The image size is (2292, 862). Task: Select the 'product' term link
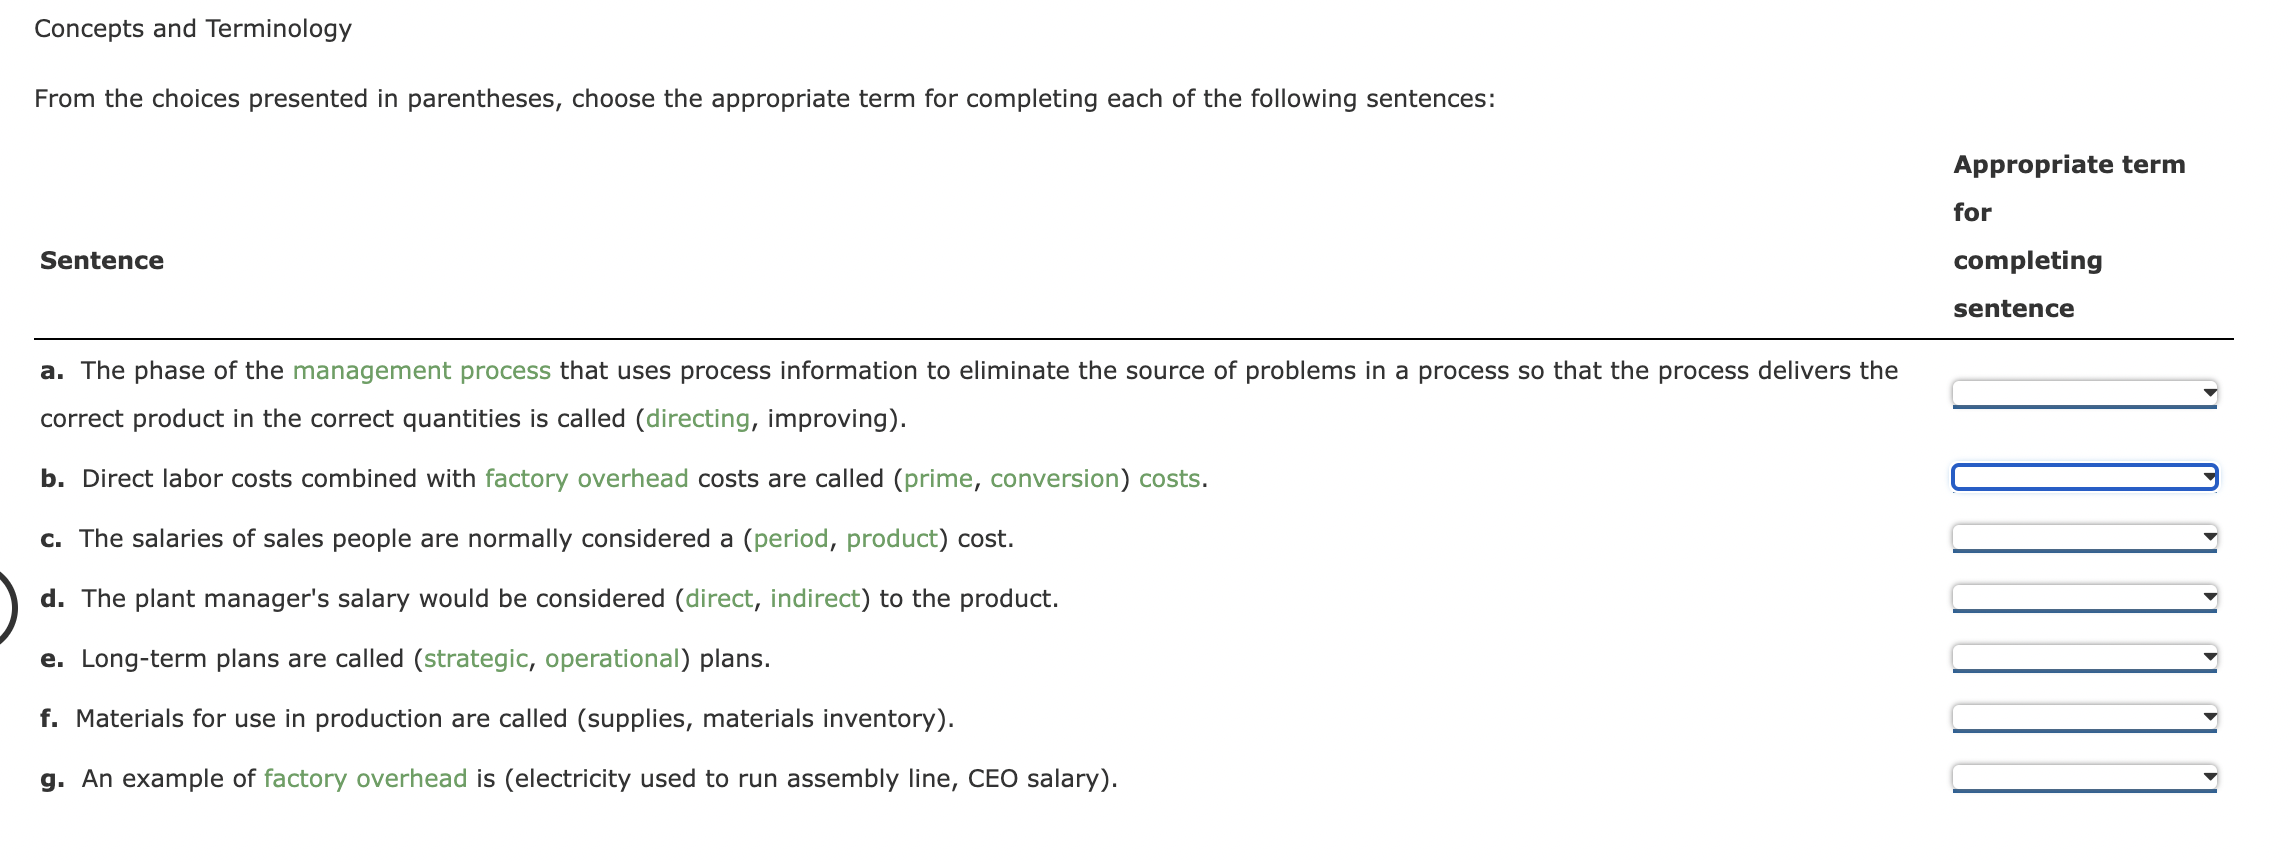click(x=892, y=538)
